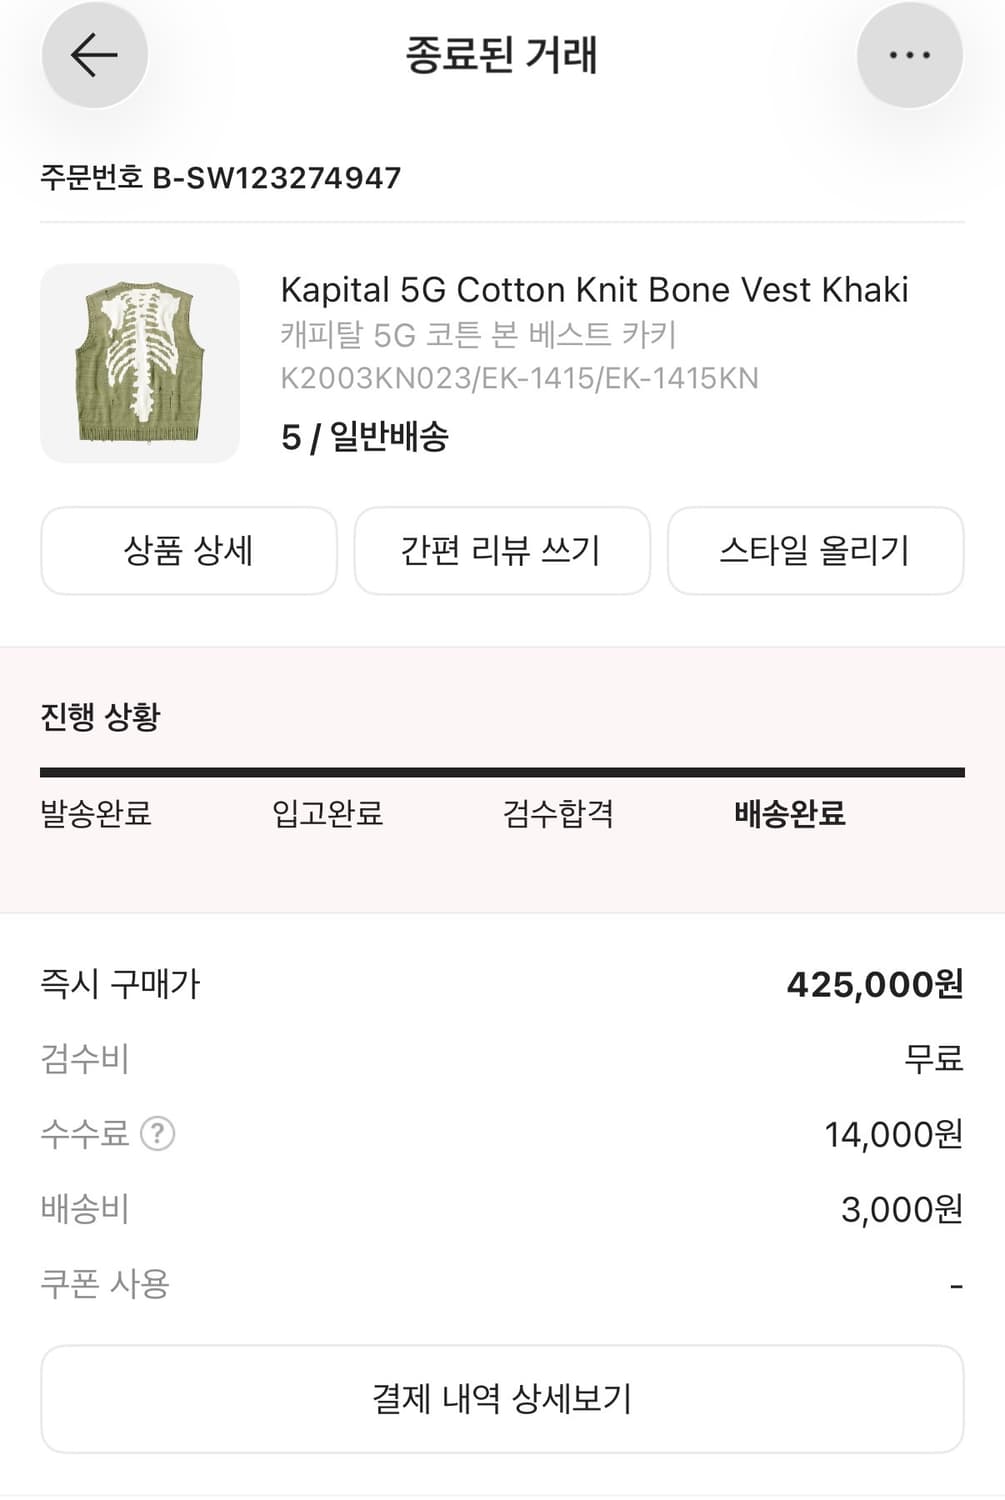Click the order number B-SW123274947

click(218, 178)
